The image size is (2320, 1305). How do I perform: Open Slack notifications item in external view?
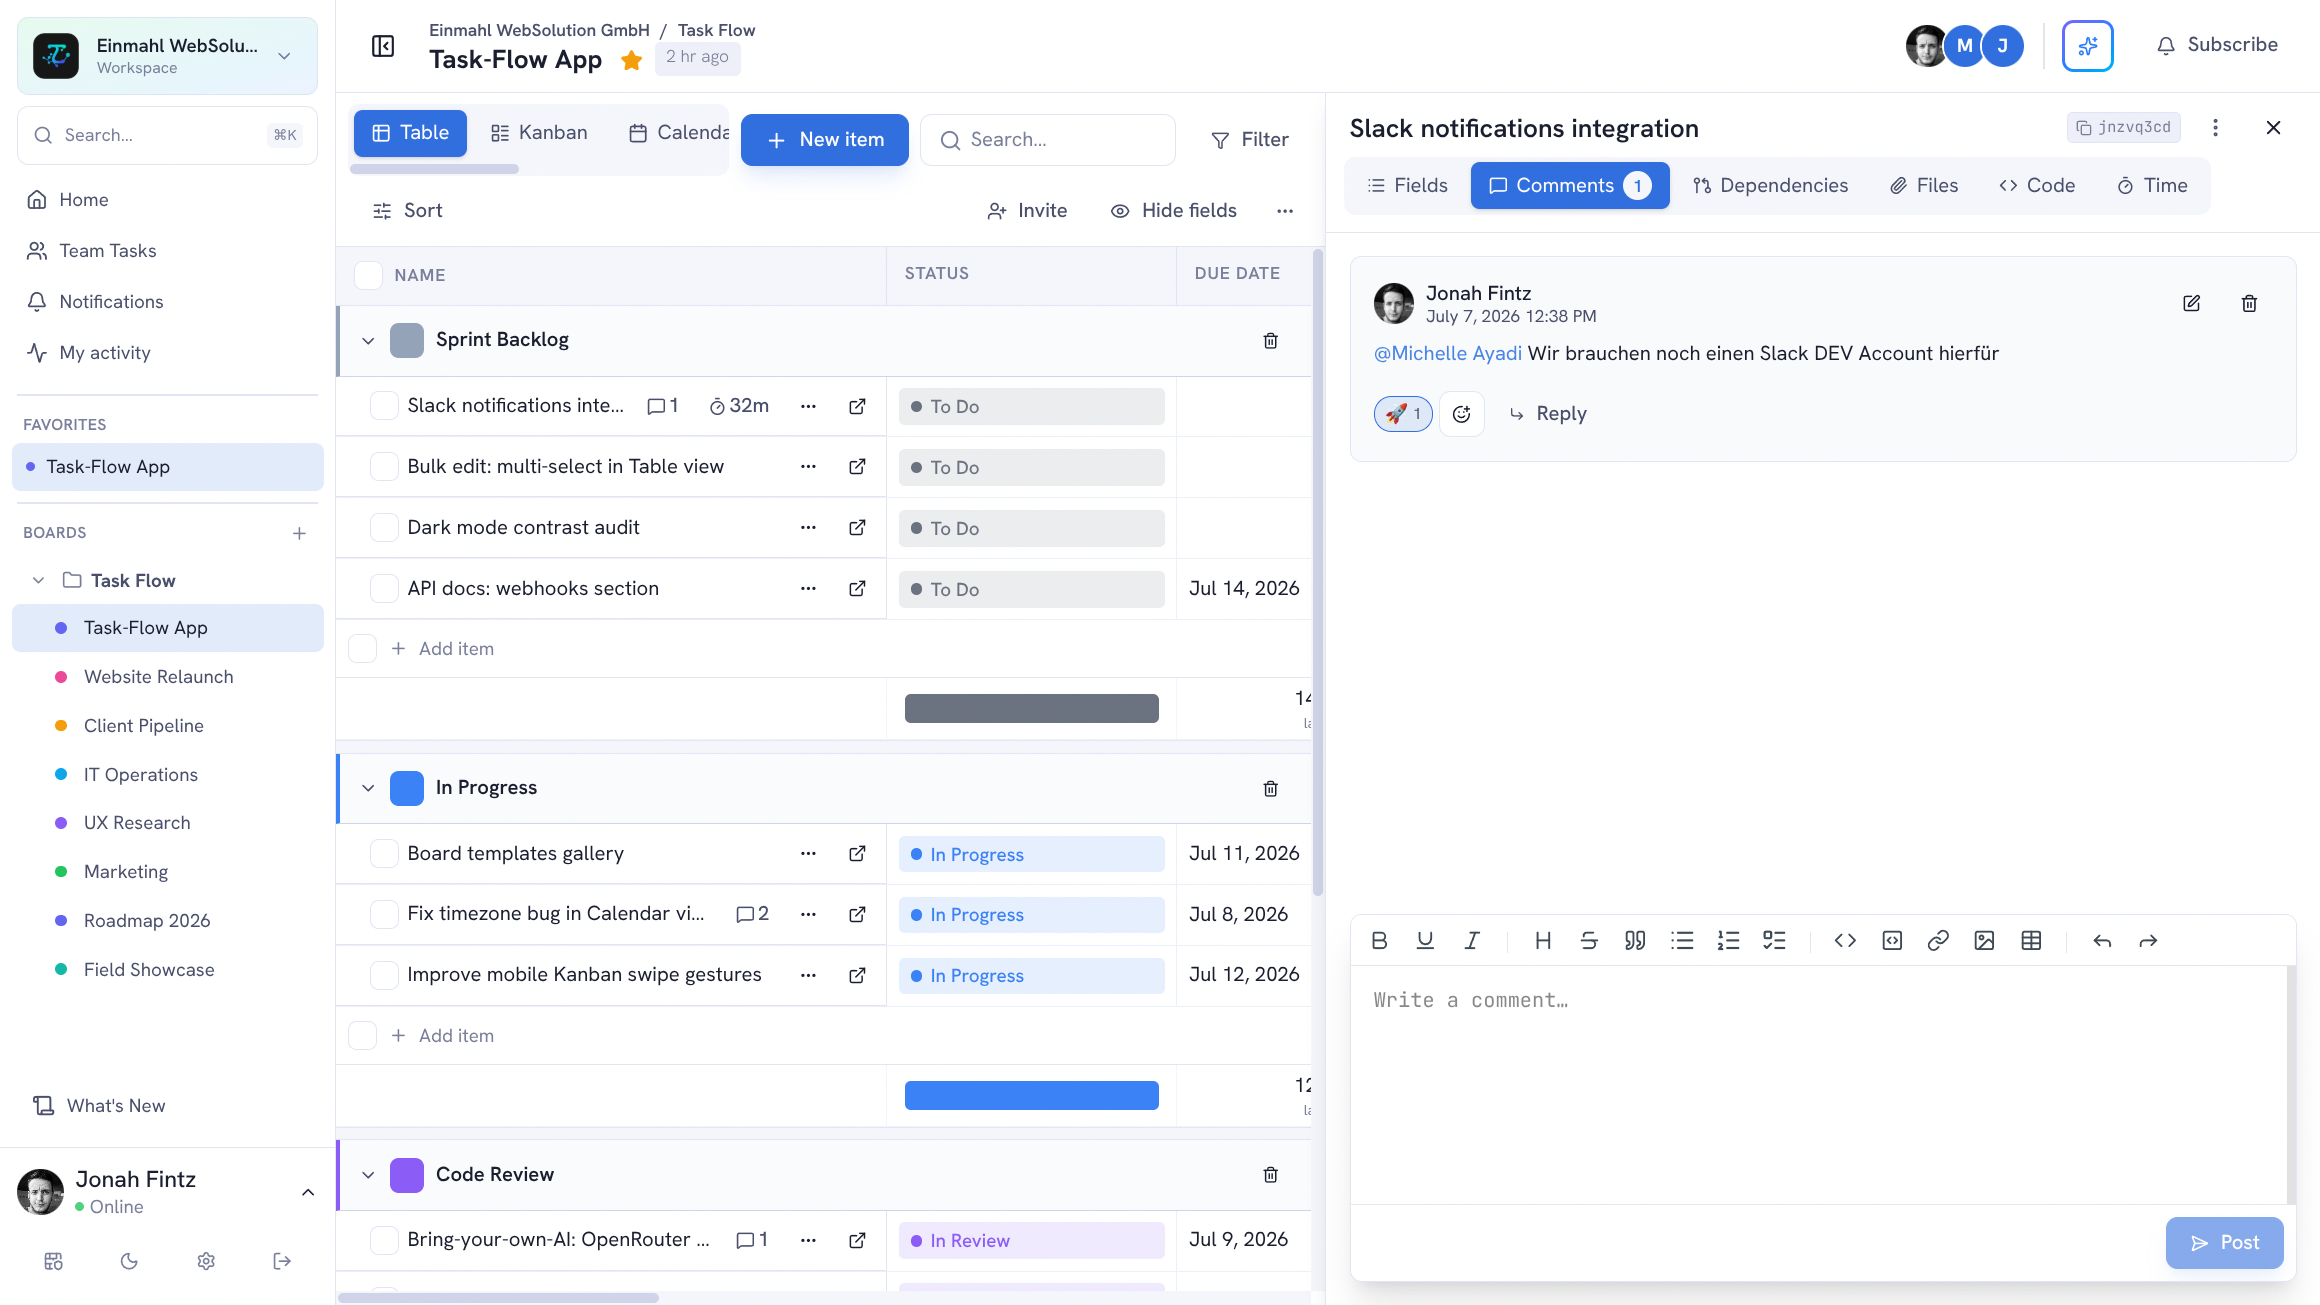pyautogui.click(x=857, y=406)
